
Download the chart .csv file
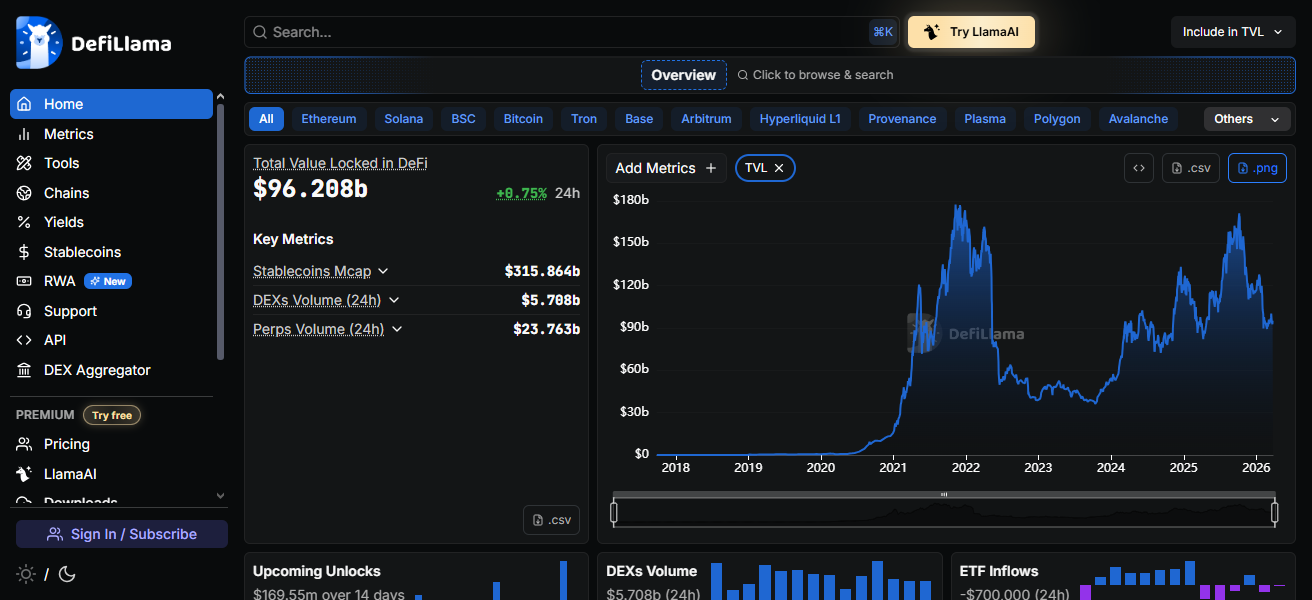pos(1190,168)
